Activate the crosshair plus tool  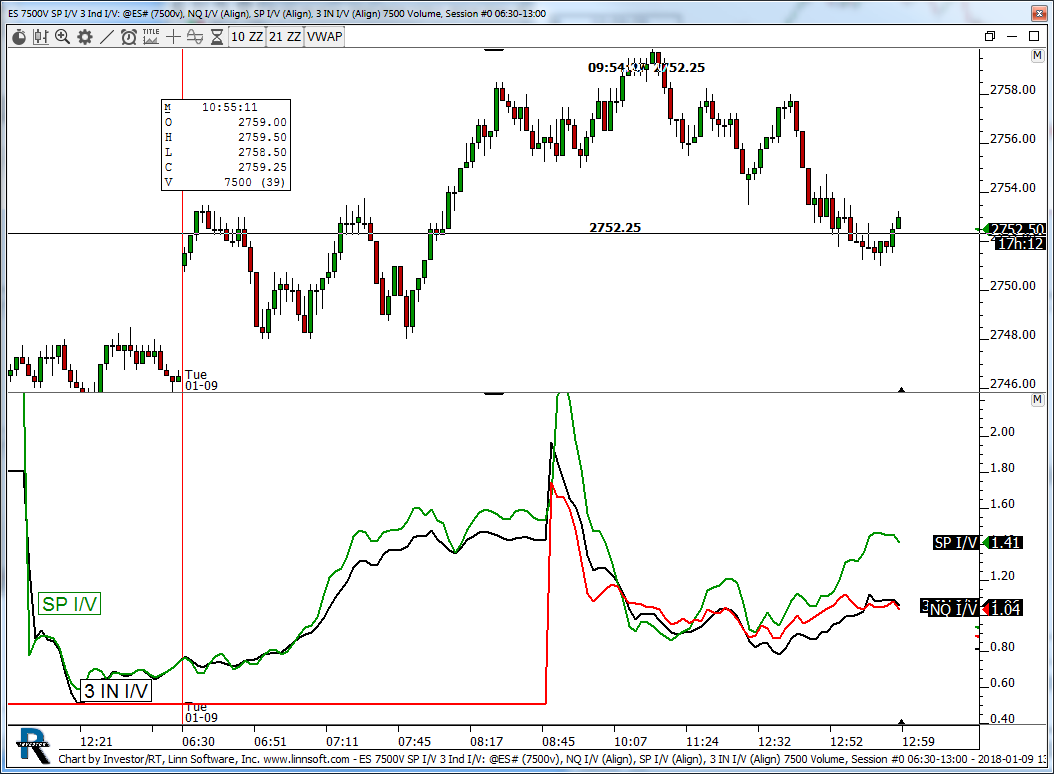point(173,37)
